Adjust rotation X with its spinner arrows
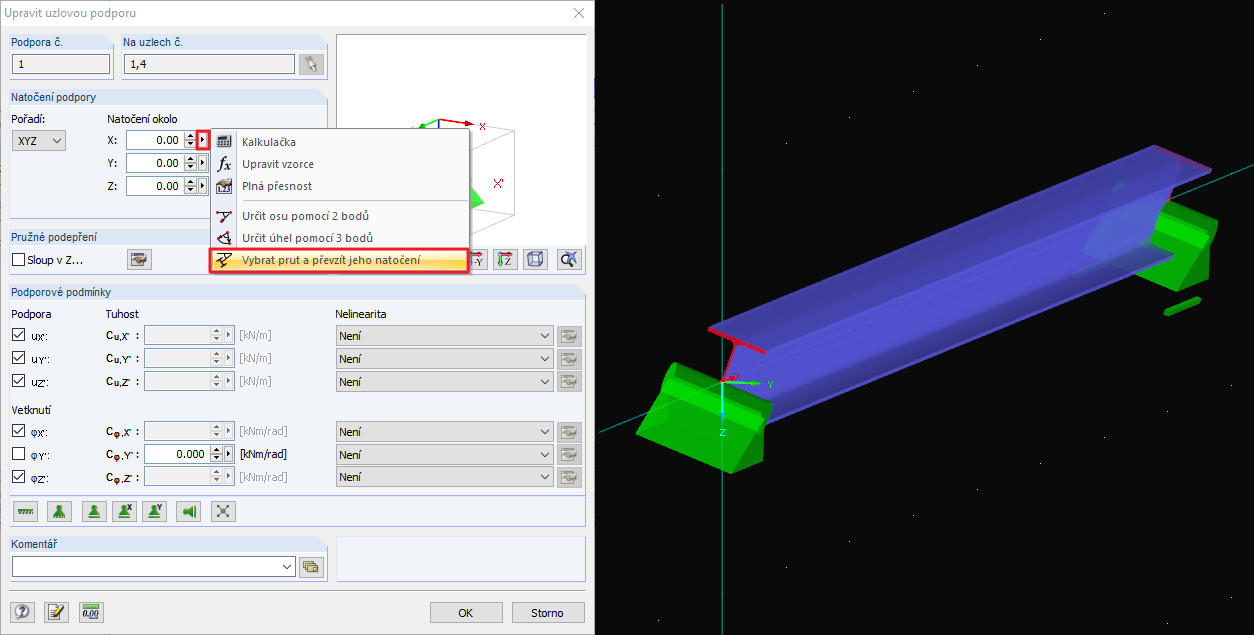1254x635 pixels. (x=190, y=140)
